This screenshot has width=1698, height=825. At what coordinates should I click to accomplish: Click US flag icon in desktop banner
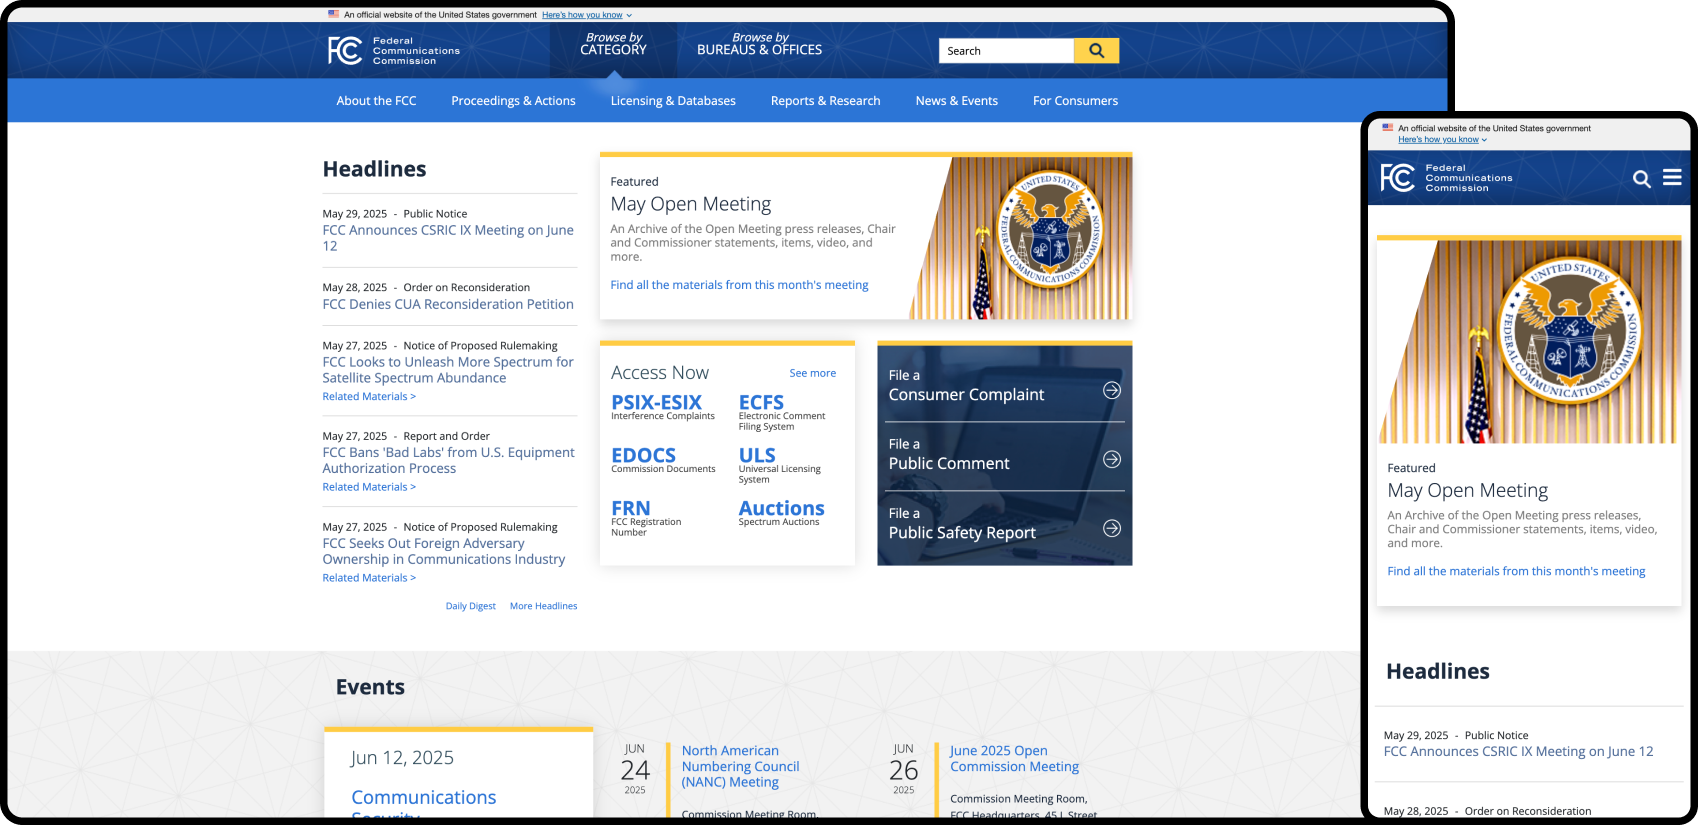click(x=334, y=14)
